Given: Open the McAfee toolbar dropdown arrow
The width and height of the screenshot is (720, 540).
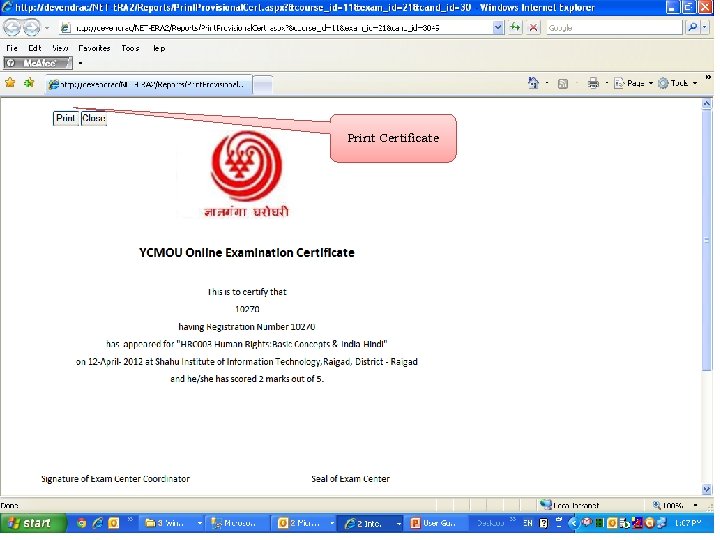Looking at the screenshot, I should [80, 63].
